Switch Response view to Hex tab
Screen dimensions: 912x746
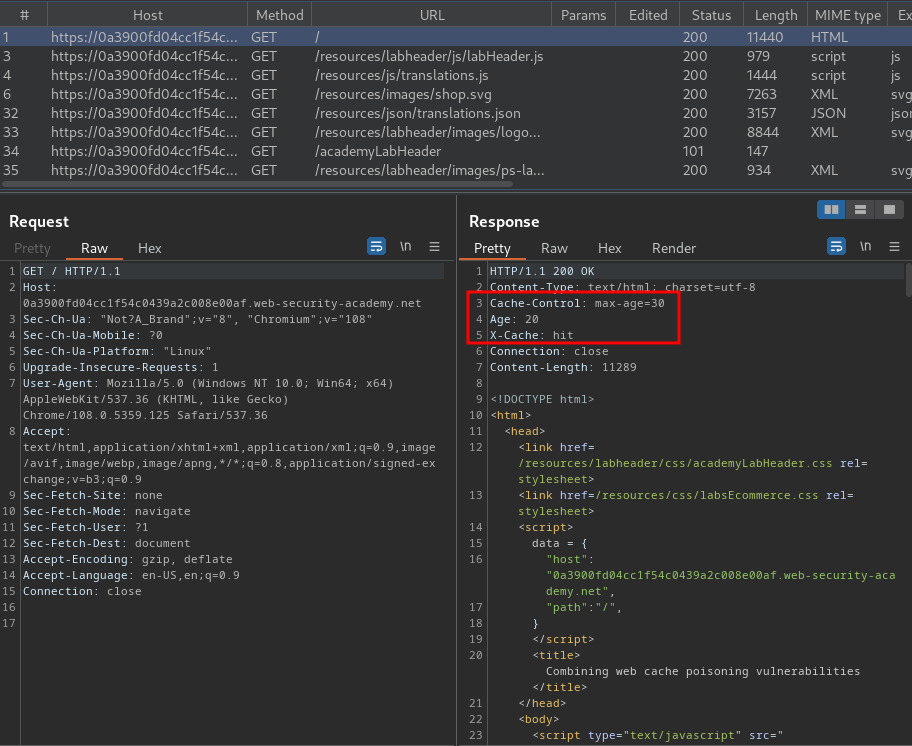[x=610, y=248]
